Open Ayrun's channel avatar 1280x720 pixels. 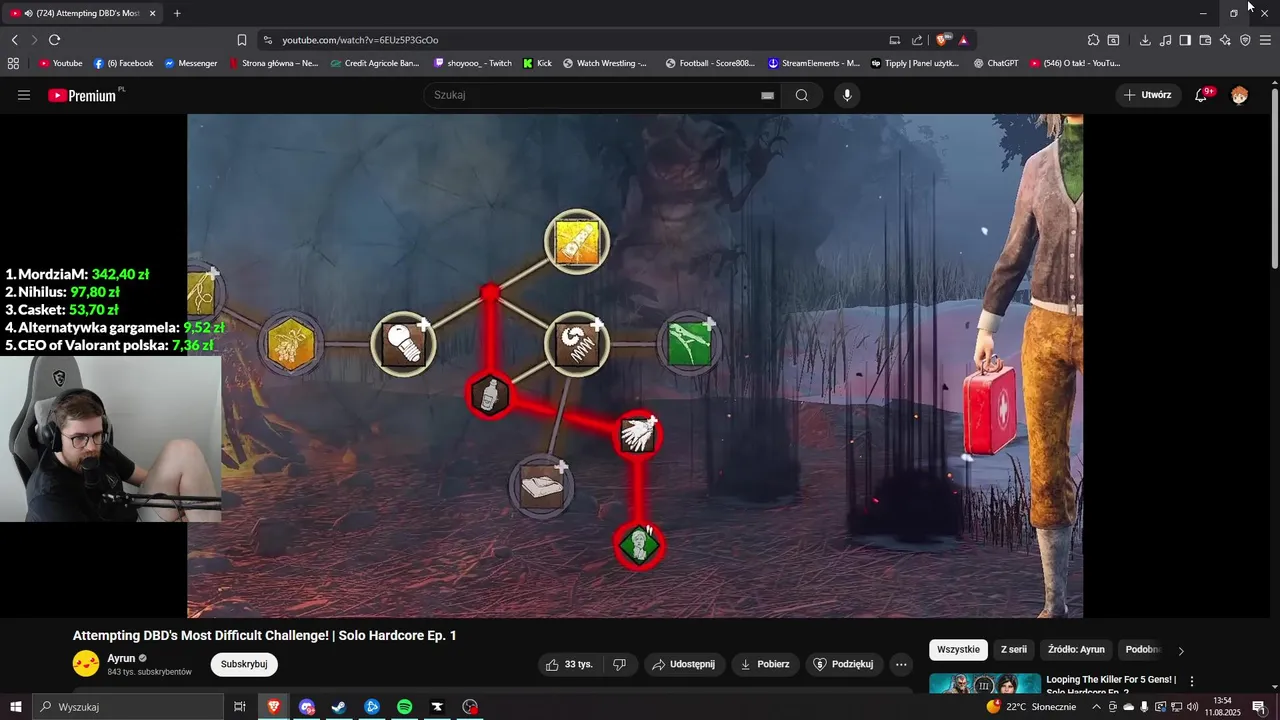[x=86, y=663]
